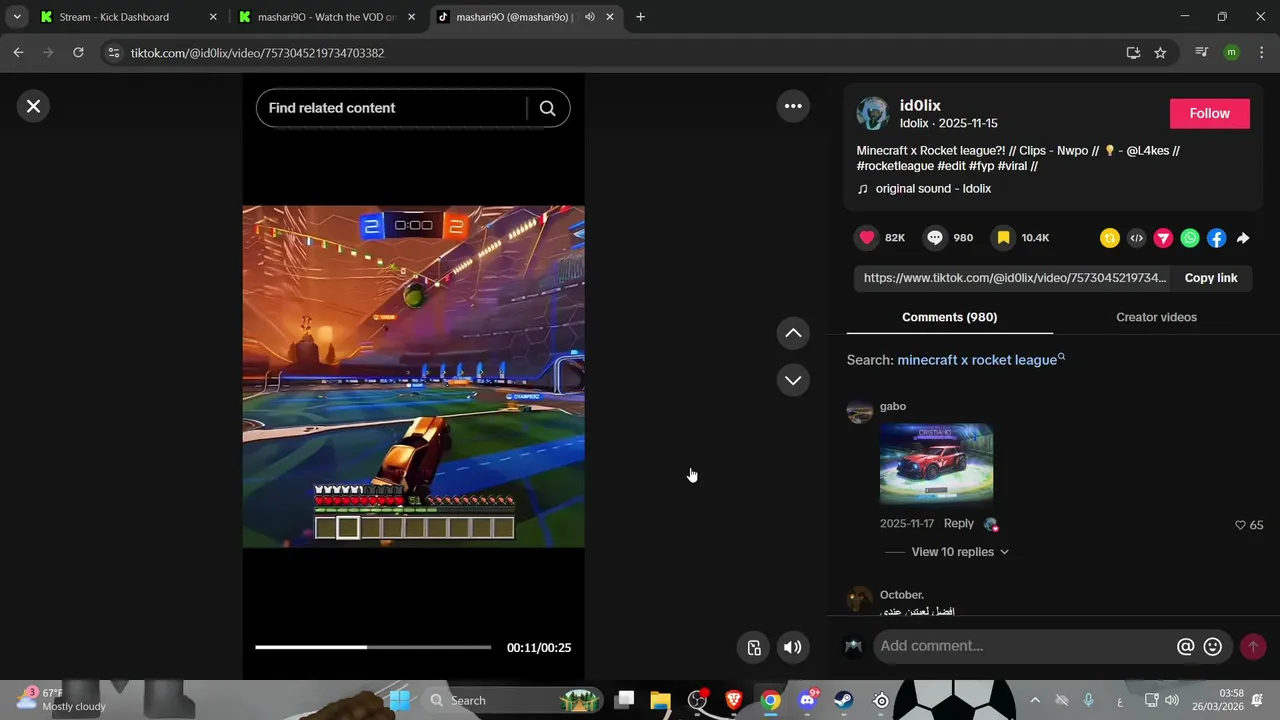Copy the video URL text field
This screenshot has width=1280, height=720.
point(1014,278)
